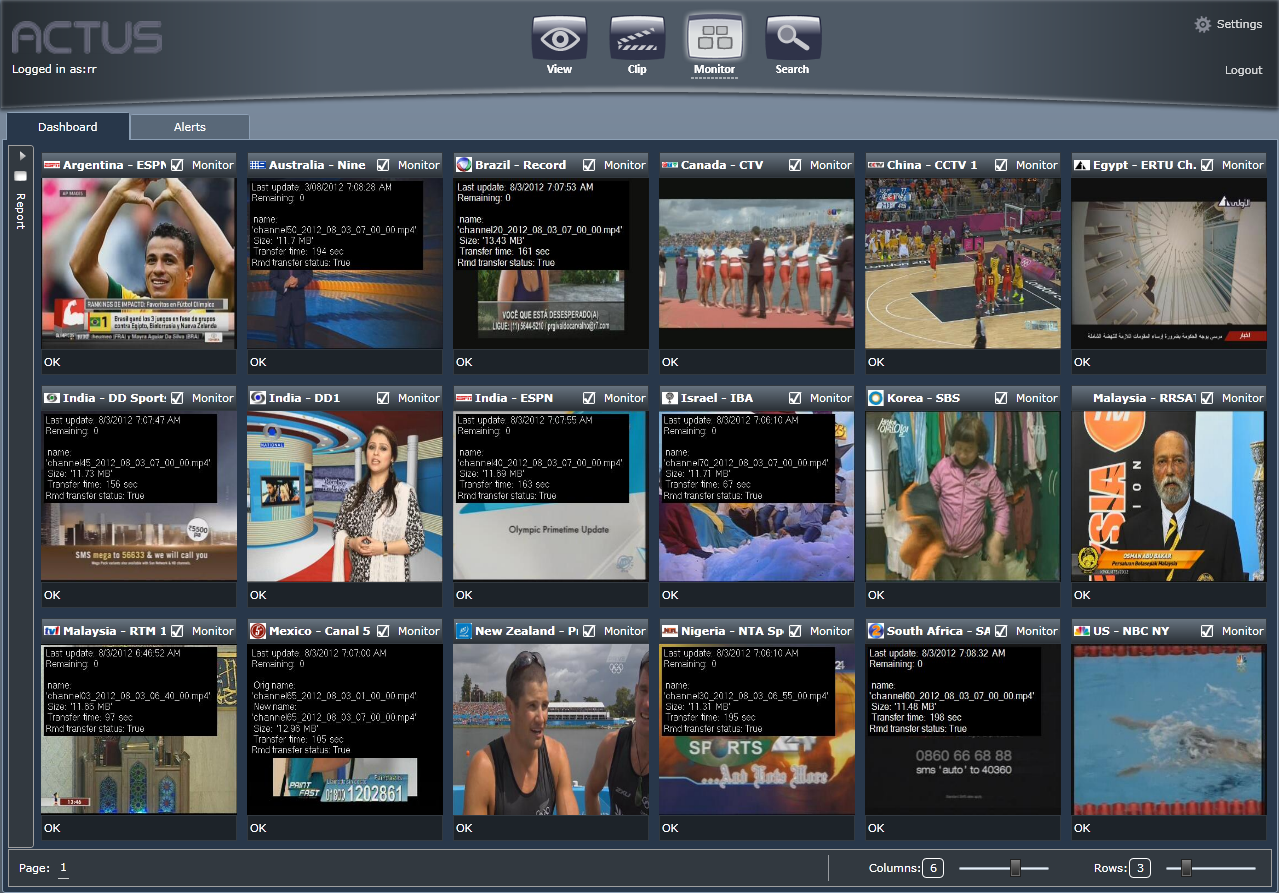Image resolution: width=1279 pixels, height=893 pixels.
Task: Switch to the Alerts tab
Action: pos(190,127)
